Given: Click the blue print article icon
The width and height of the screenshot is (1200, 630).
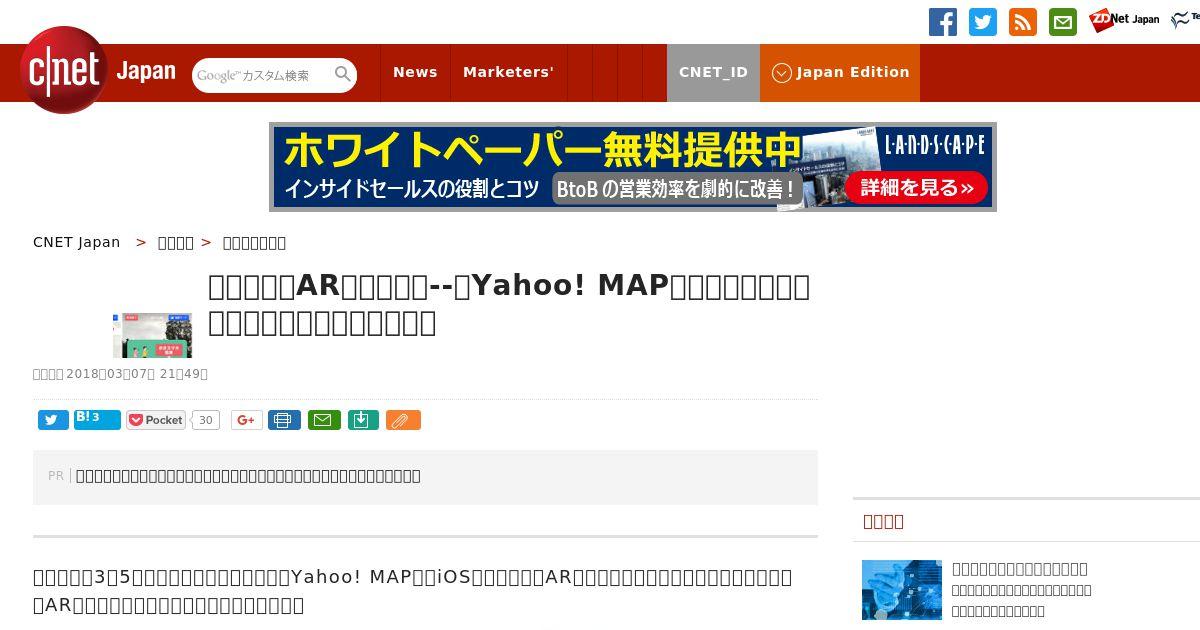Looking at the screenshot, I should pyautogui.click(x=284, y=420).
